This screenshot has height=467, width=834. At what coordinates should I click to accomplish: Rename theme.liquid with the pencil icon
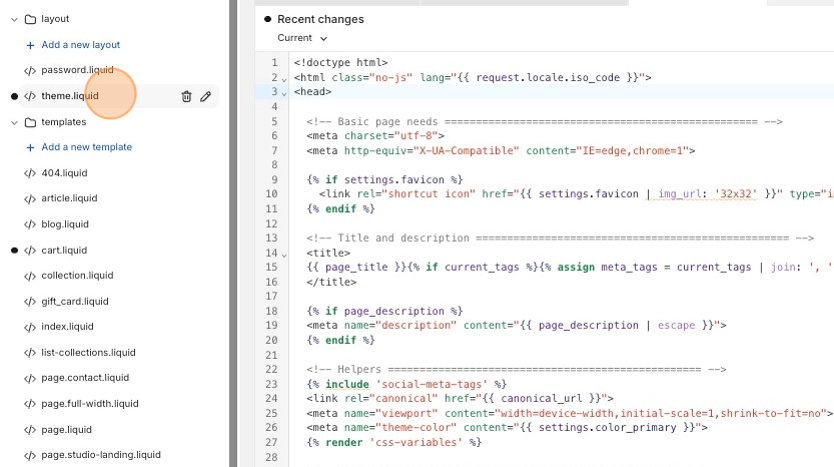205,96
